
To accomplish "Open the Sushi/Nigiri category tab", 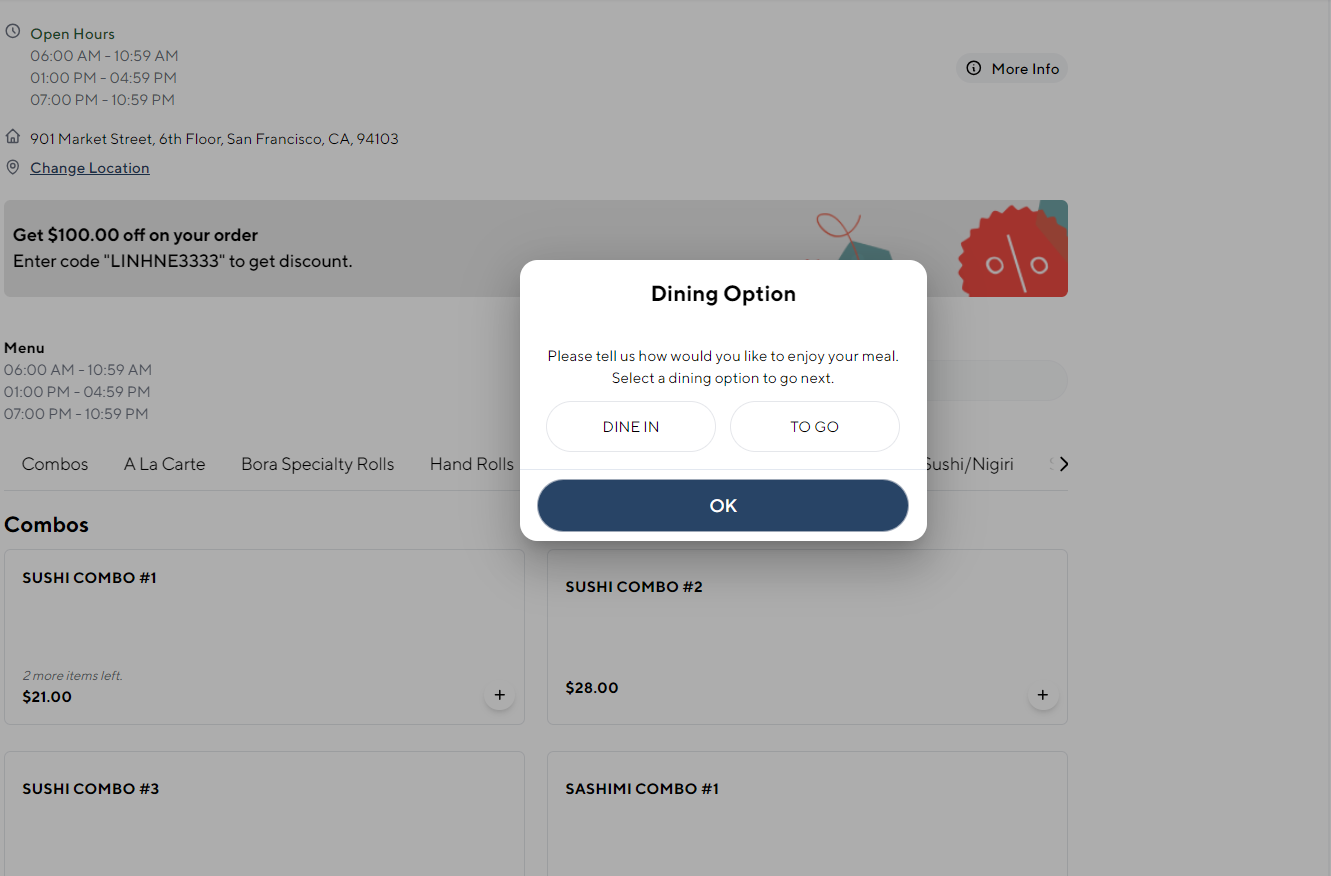I will click(x=968, y=464).
